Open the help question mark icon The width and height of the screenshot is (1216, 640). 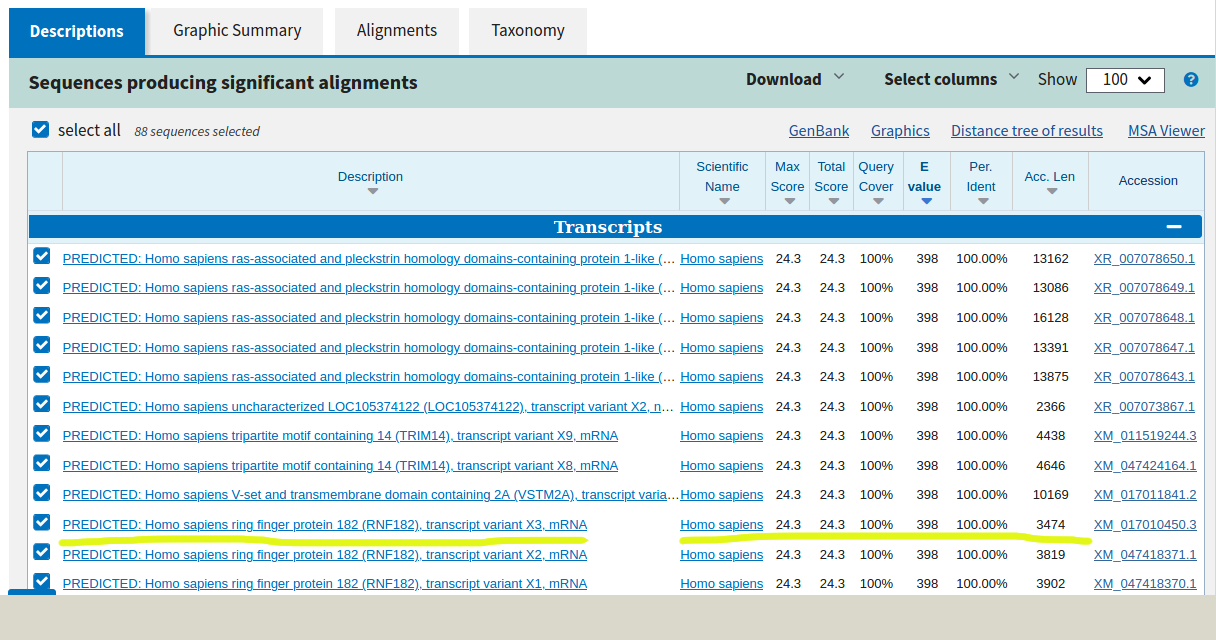[x=1190, y=80]
